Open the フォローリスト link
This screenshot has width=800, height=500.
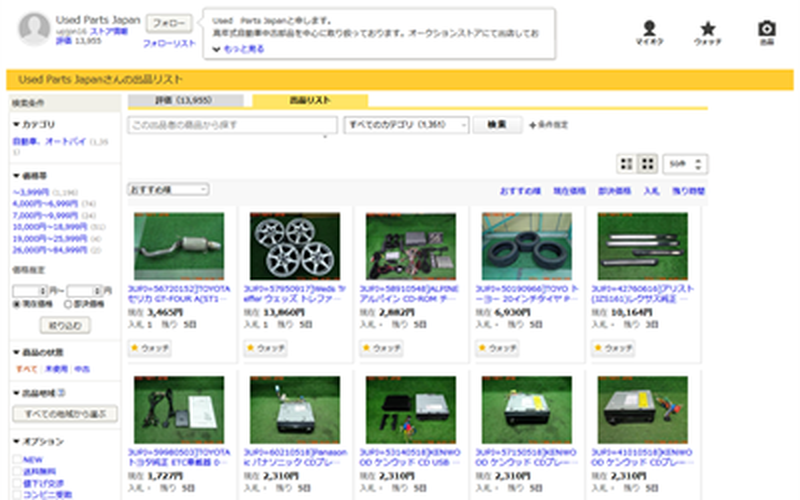coord(169,43)
